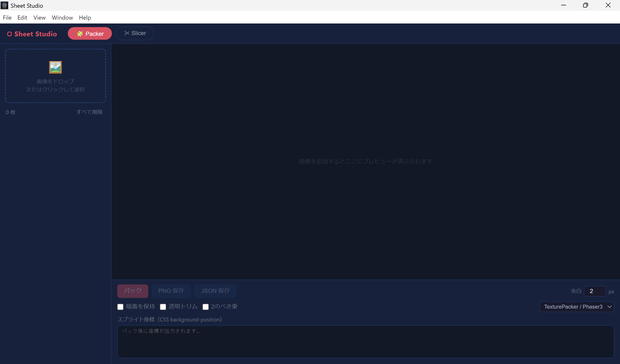This screenshot has height=364, width=620.
Task: Toggle the 透明トリム checkbox
Action: pos(163,307)
